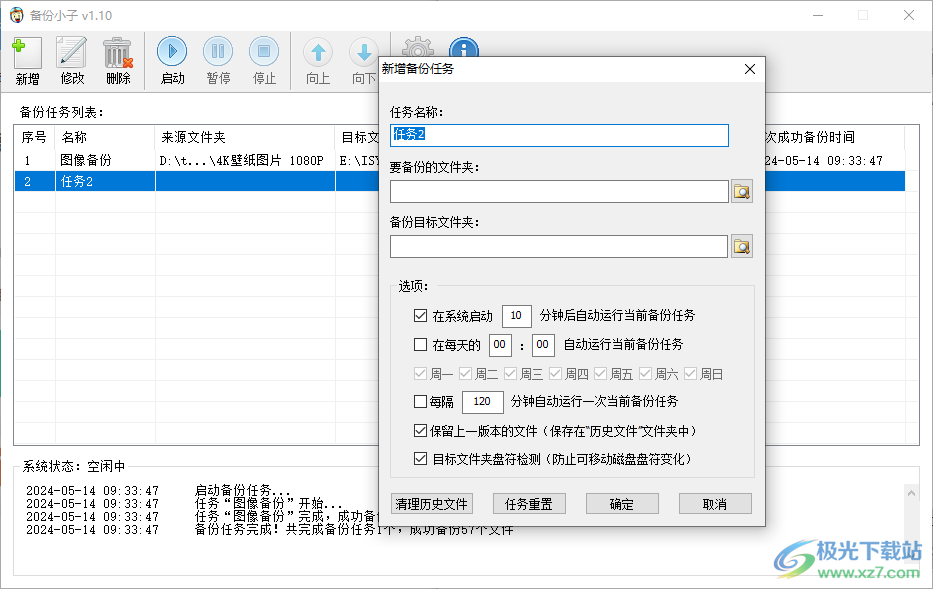This screenshot has height=589, width=933.
Task: Select the 图像备份 task row
Action: [x=86, y=160]
